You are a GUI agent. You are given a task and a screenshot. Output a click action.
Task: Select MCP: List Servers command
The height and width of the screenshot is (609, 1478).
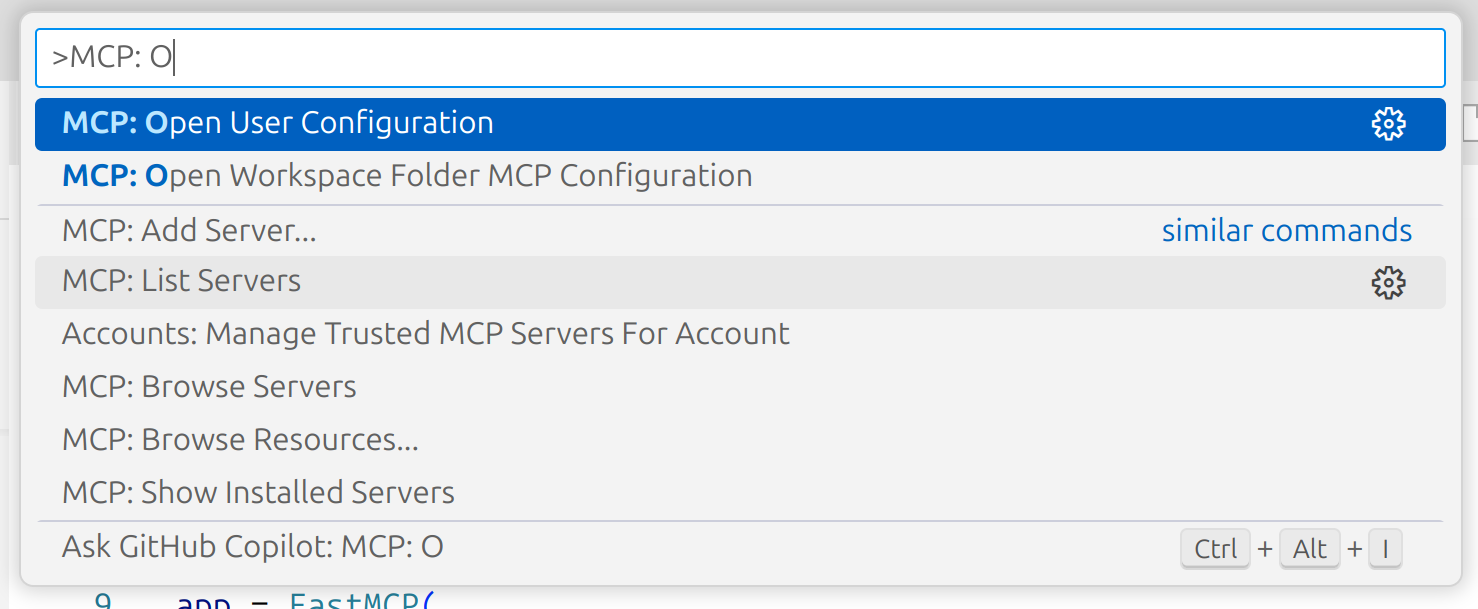tap(740, 282)
